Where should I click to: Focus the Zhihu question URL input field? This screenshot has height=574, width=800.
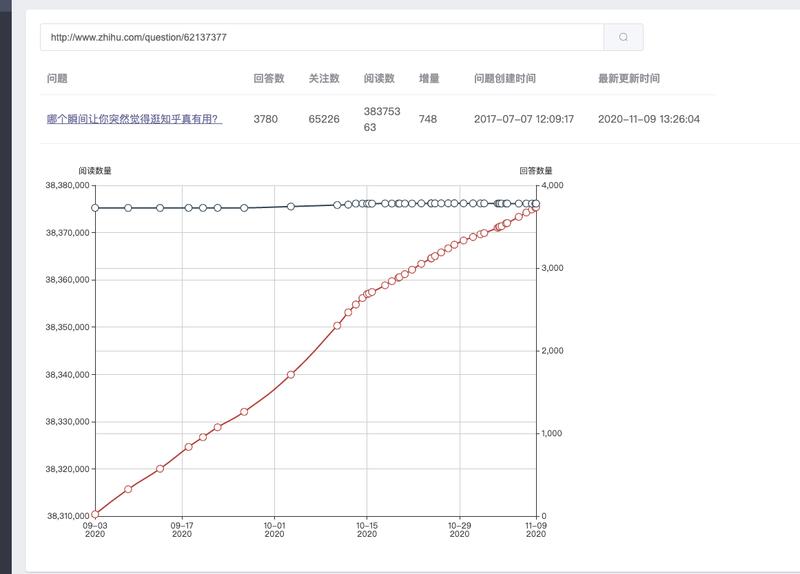coord(322,37)
